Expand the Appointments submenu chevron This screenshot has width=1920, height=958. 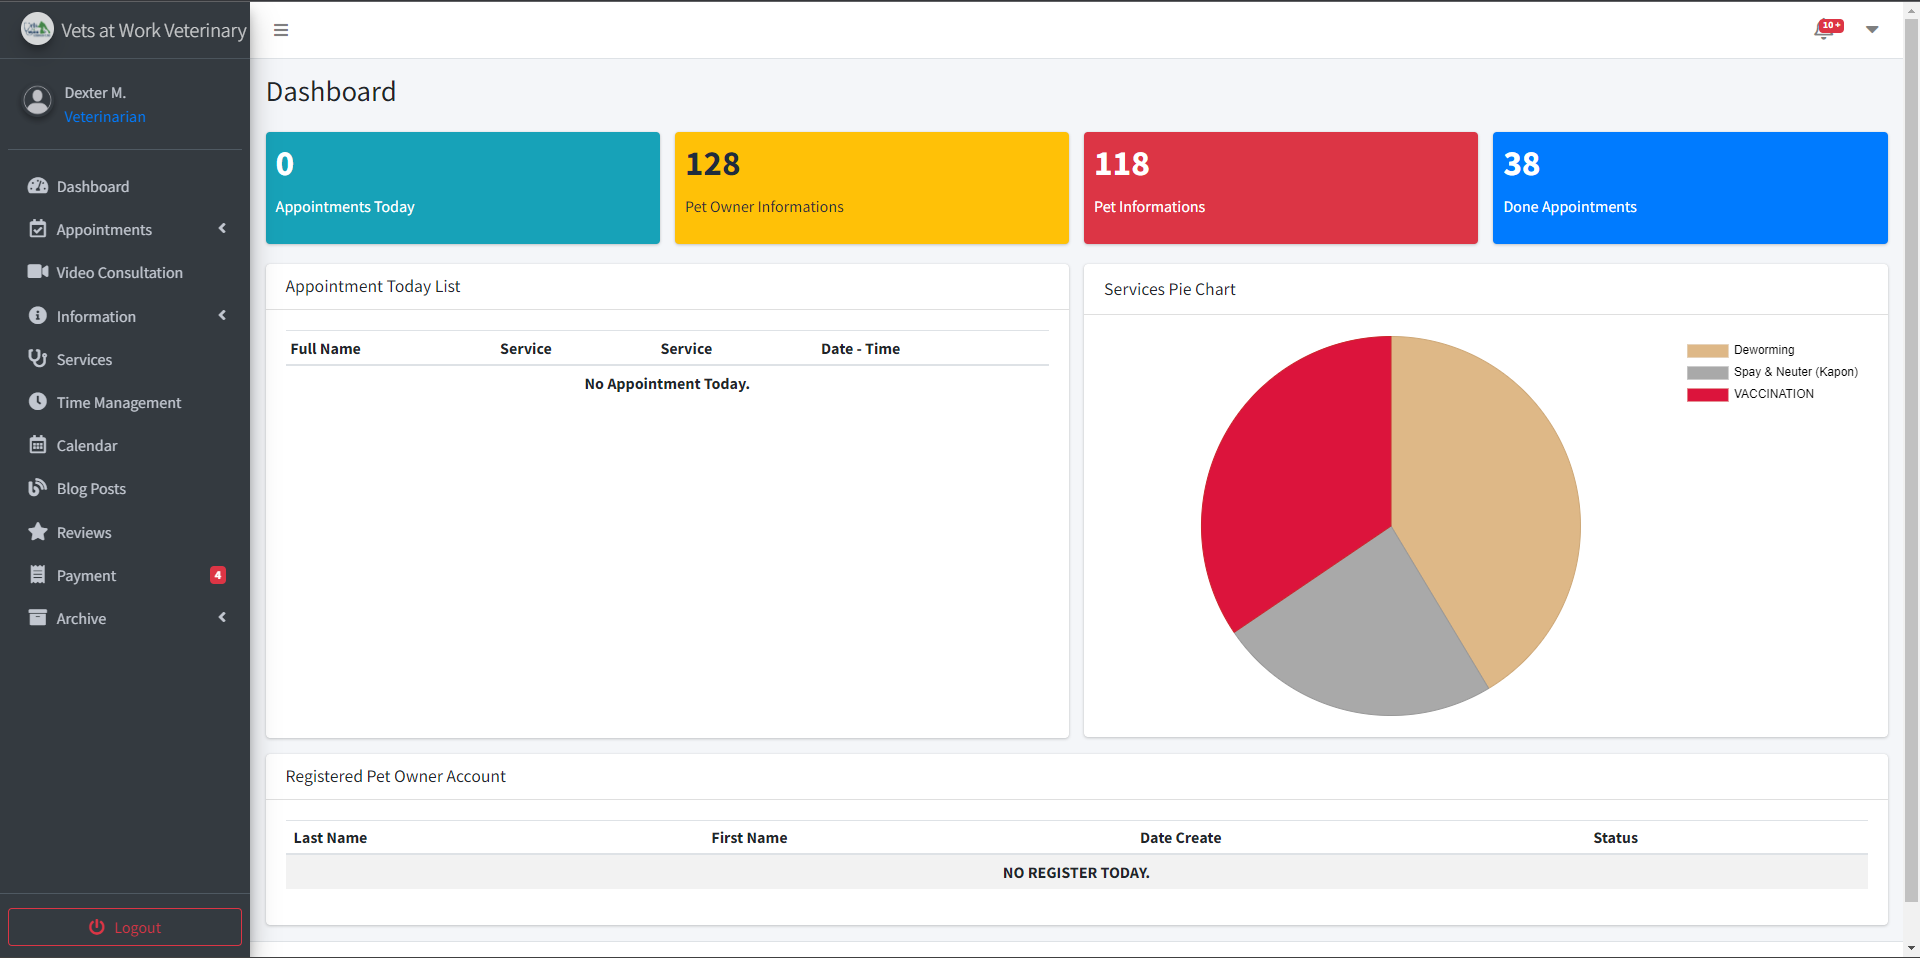point(222,229)
